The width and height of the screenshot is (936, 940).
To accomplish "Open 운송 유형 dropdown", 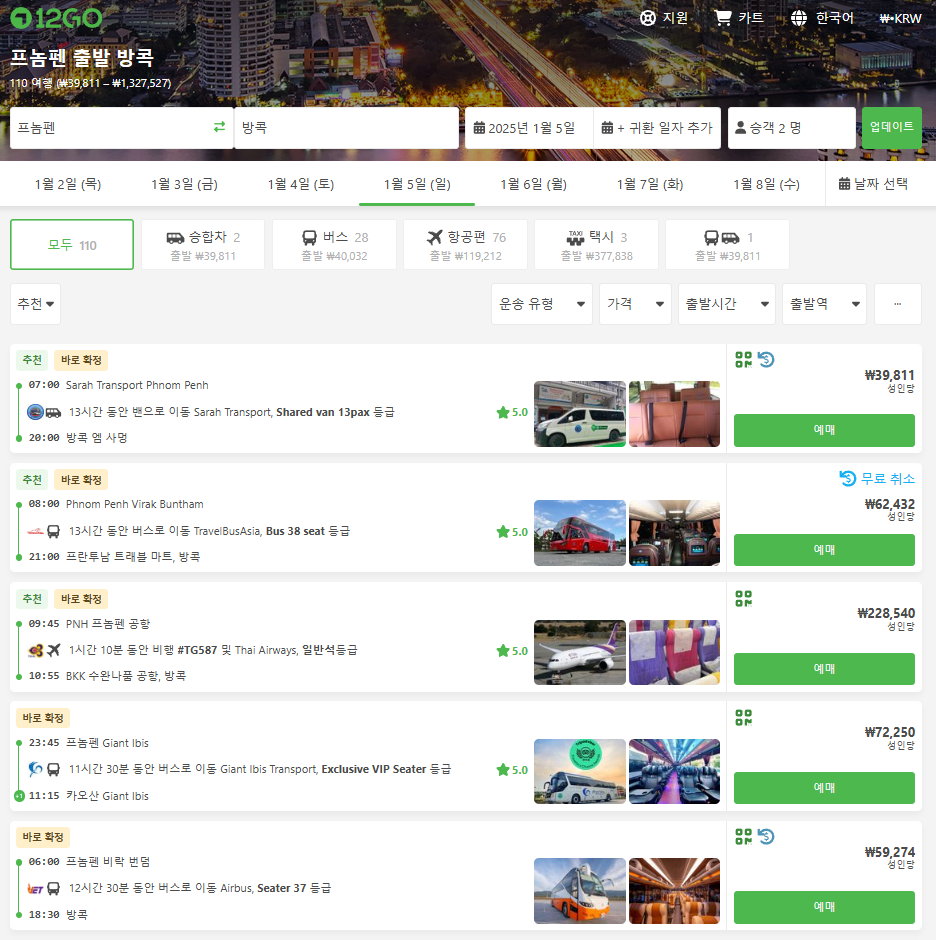I will [541, 304].
